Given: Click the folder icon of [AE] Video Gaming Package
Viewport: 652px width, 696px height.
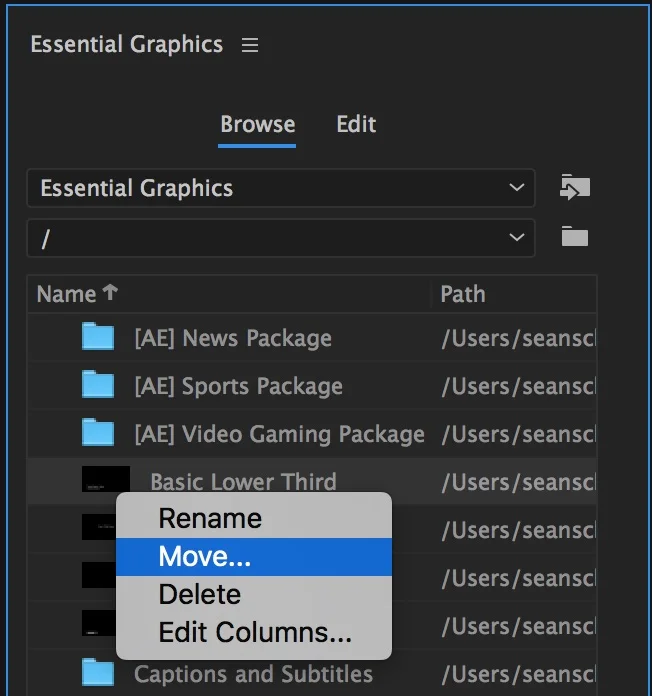Looking at the screenshot, I should coord(98,432).
